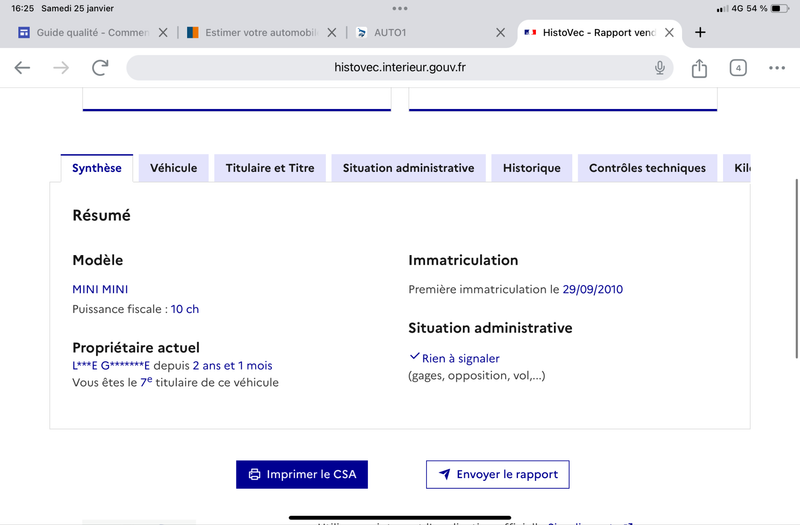Click owner name L***E G*******E
Screen dimensions: 800x525
coord(111,366)
